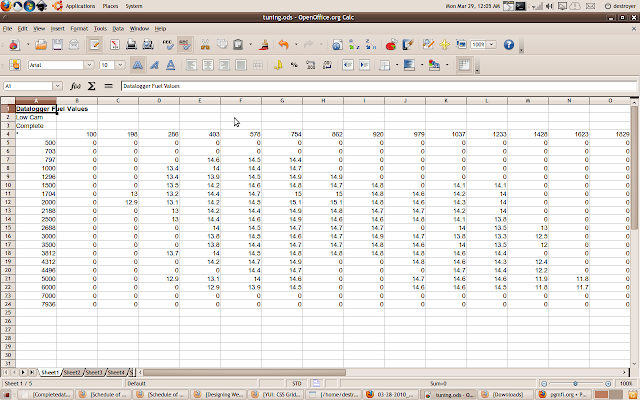Expand the Font Size dropdown
640x400 pixels.
click(121, 65)
